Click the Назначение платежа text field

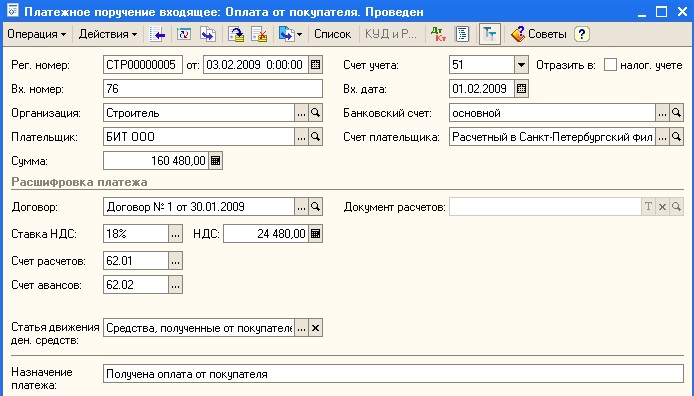393,374
